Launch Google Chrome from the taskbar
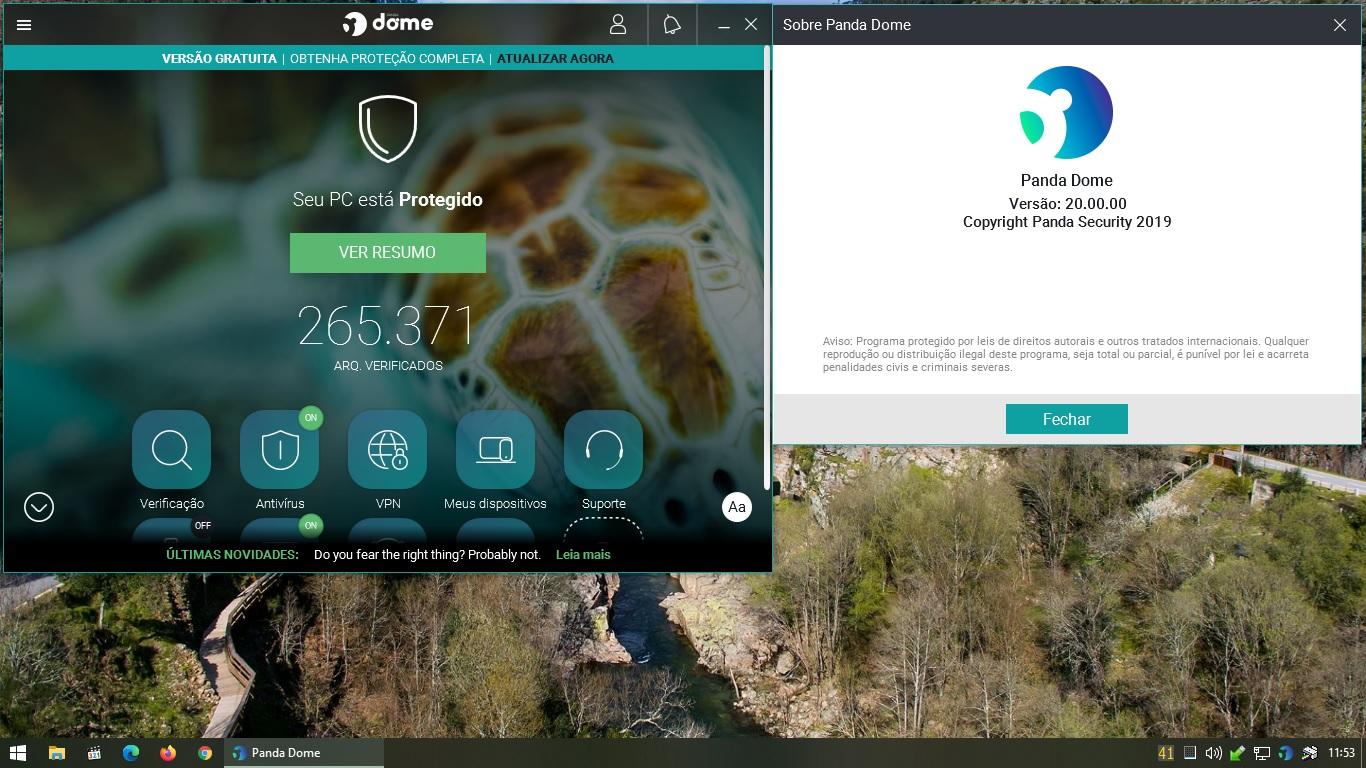Viewport: 1366px width, 768px height. [x=204, y=753]
